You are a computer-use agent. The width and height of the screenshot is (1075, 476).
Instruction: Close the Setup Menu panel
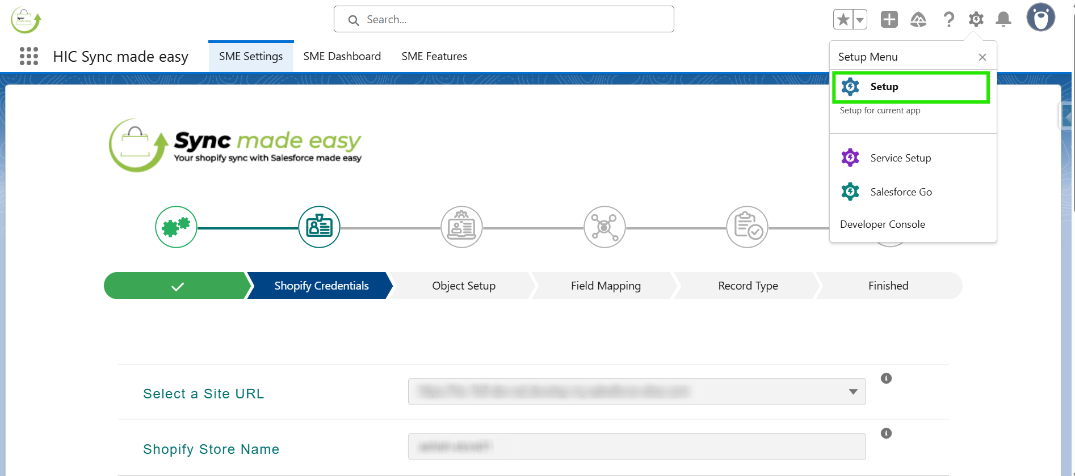(x=982, y=57)
